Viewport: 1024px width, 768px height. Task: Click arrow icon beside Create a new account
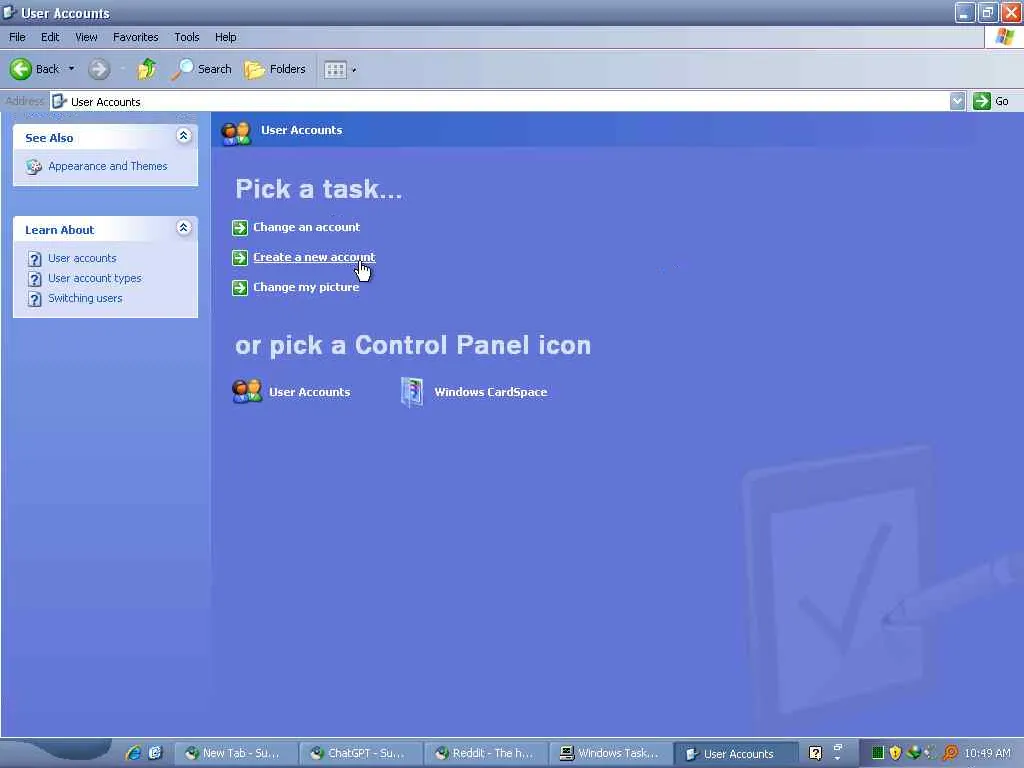coord(240,258)
